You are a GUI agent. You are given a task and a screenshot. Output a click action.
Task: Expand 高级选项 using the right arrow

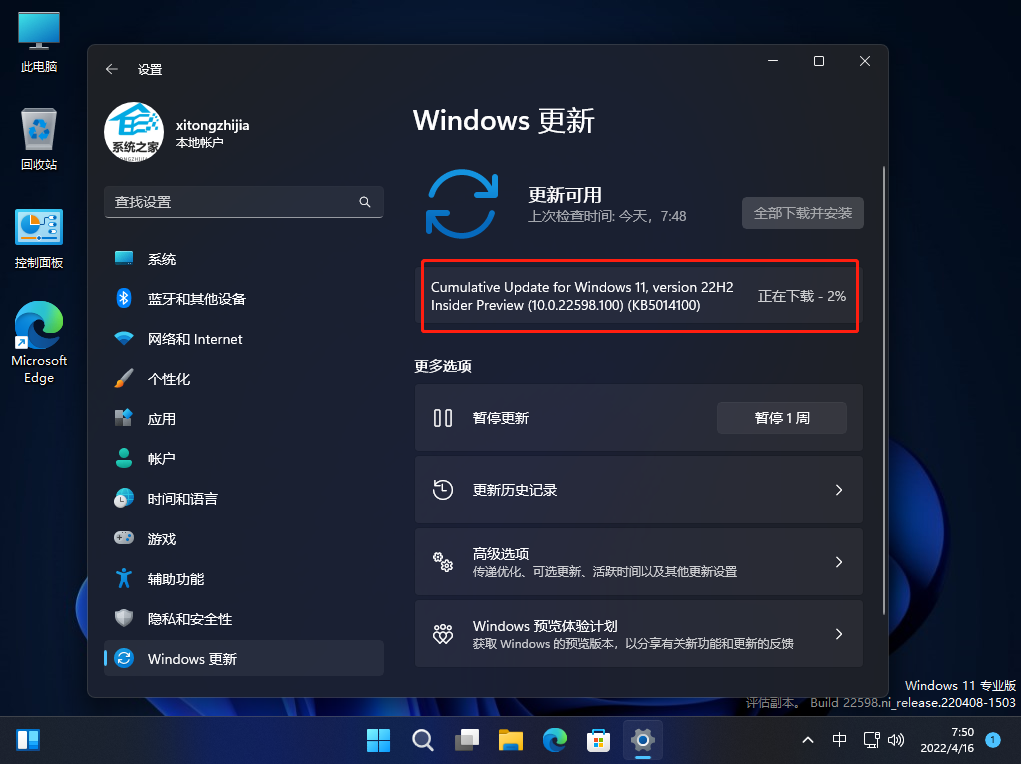(x=839, y=561)
